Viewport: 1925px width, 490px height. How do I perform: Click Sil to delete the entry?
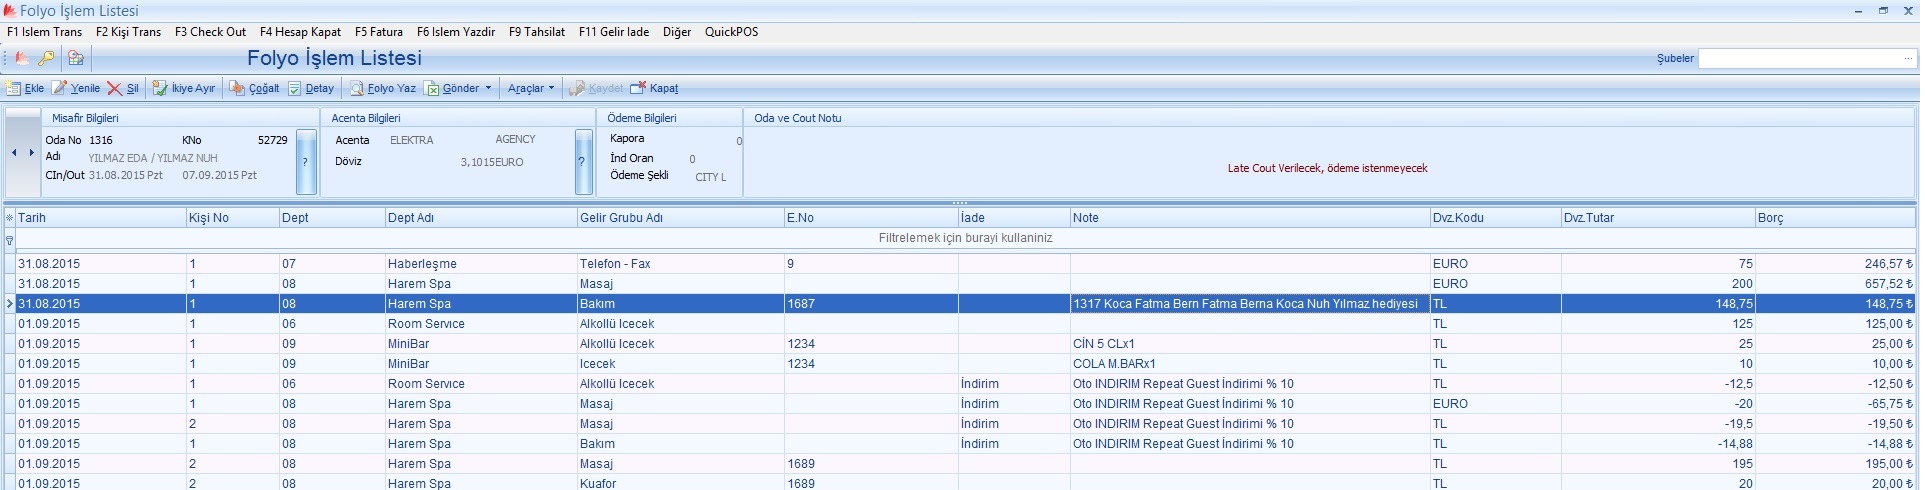[123, 88]
